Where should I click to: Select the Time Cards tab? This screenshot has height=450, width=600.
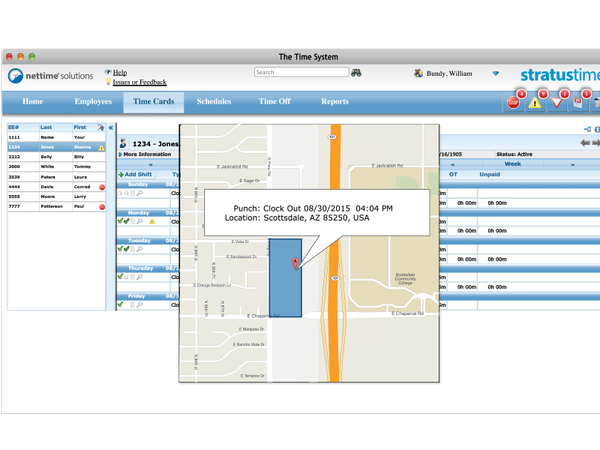pos(153,102)
